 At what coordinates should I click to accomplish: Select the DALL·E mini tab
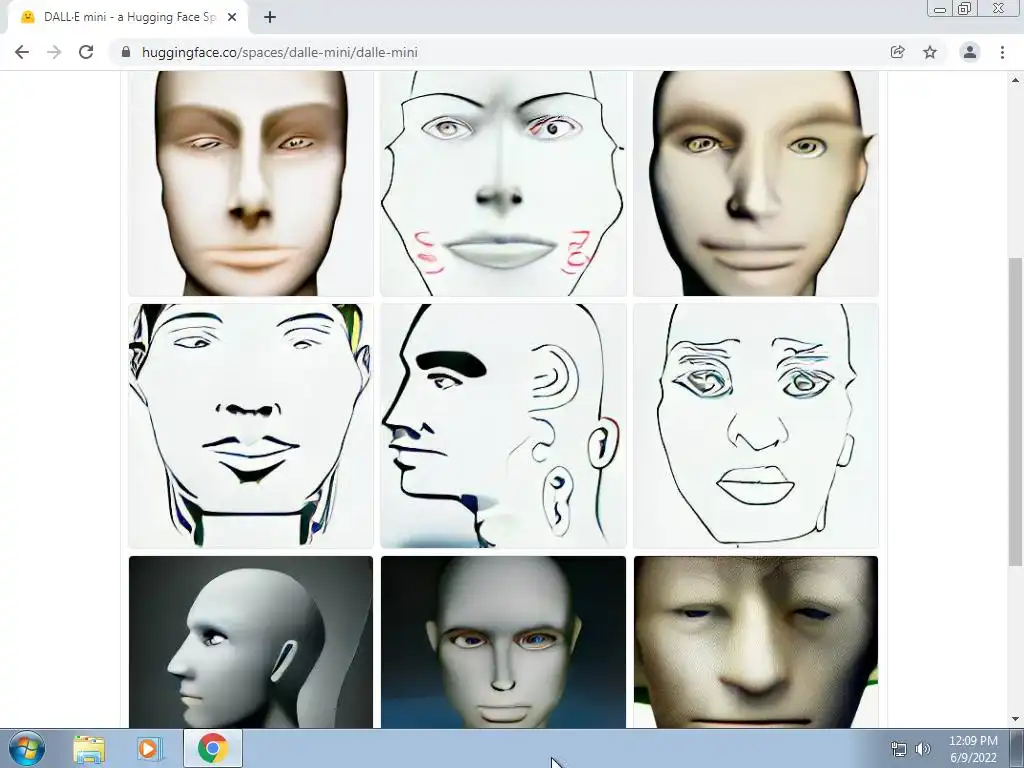tap(128, 18)
